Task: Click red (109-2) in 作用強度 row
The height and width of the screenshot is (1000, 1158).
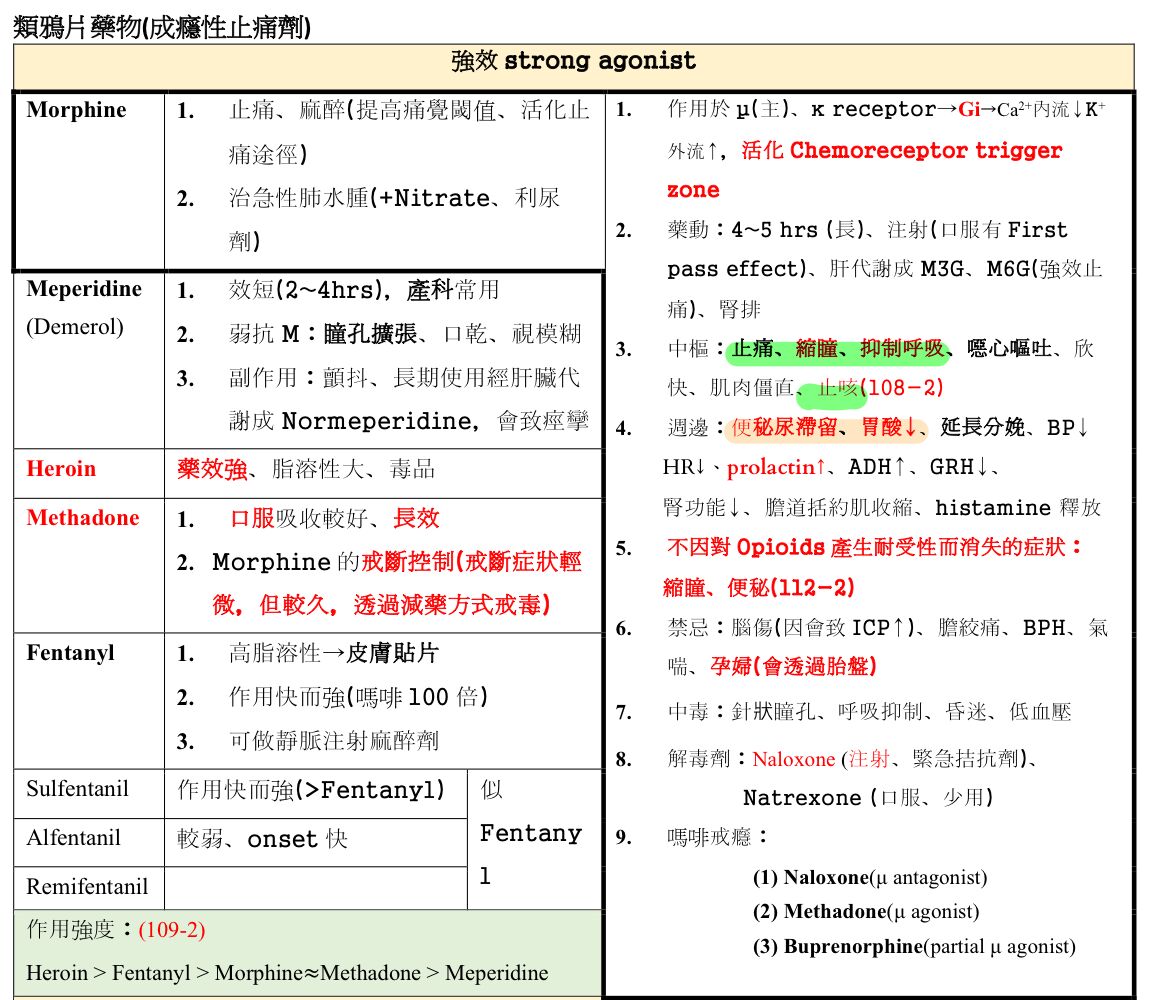Action: coord(172,930)
